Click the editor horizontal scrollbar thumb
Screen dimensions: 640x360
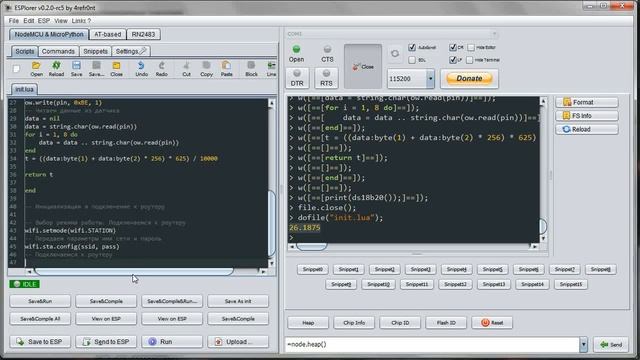(134, 271)
